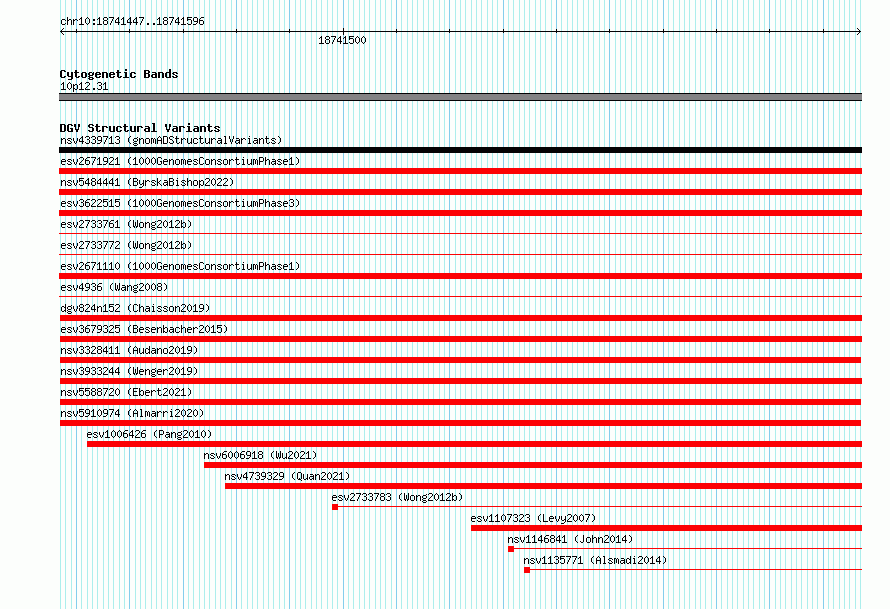
Task: Click the 18741500 ruler tick label
Action: 342,40
